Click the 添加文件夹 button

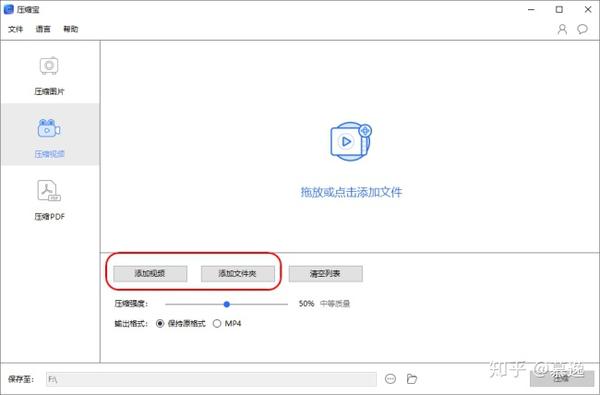[238, 274]
